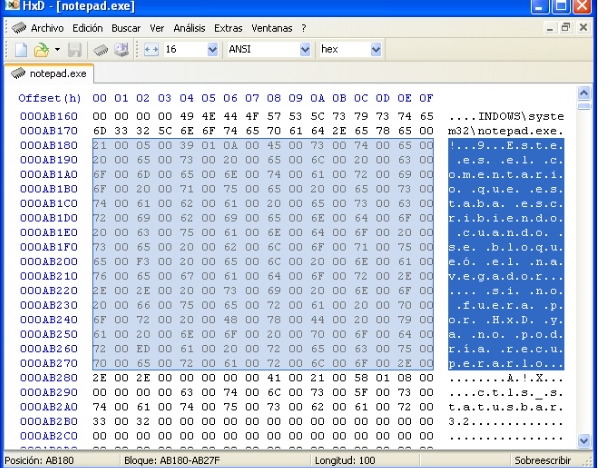Open the Extras menu
The height and width of the screenshot is (468, 598).
pyautogui.click(x=228, y=28)
